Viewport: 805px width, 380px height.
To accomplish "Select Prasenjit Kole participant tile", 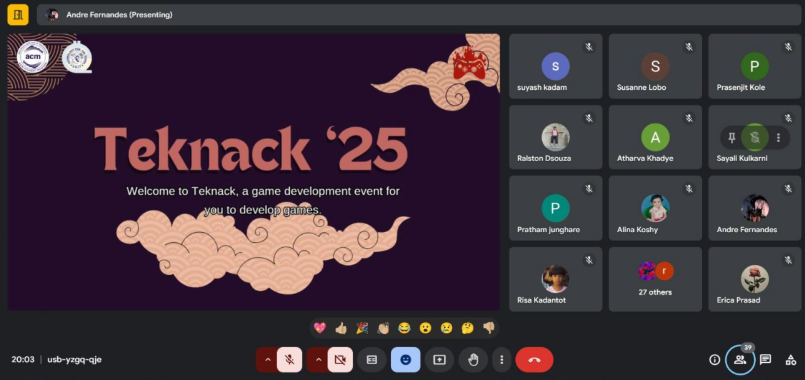I will point(755,66).
